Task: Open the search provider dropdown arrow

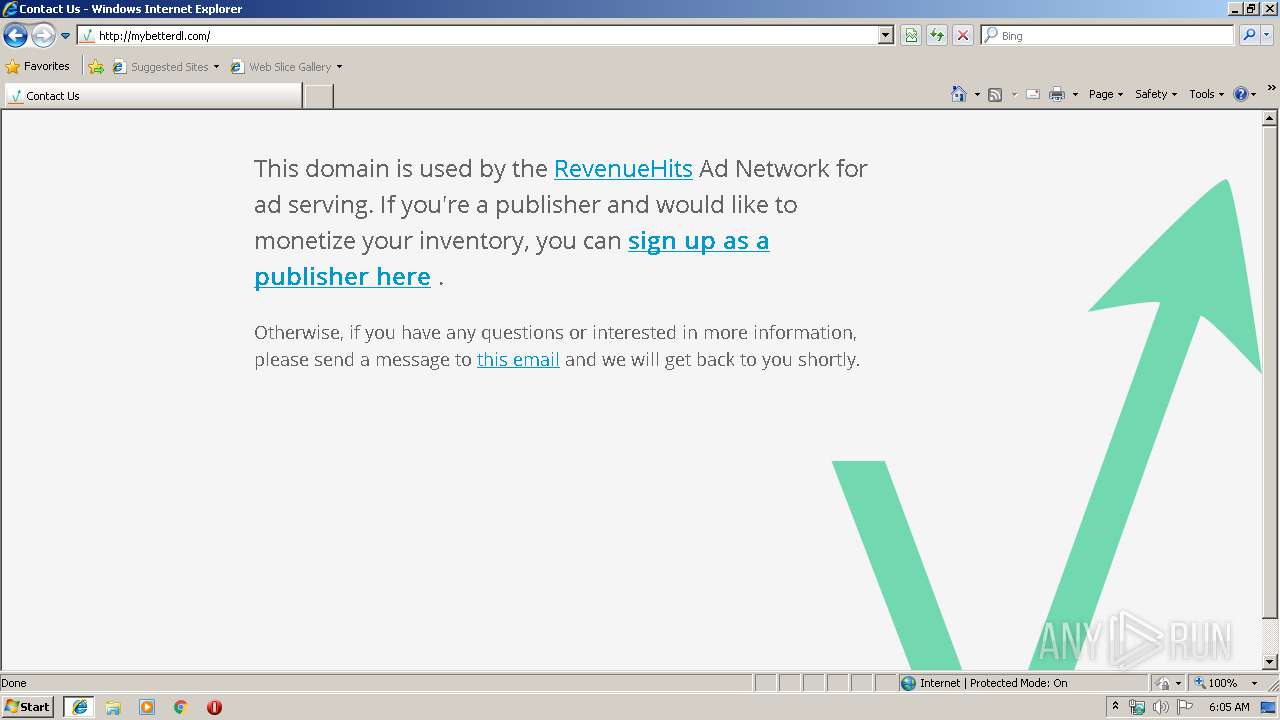Action: point(1267,36)
